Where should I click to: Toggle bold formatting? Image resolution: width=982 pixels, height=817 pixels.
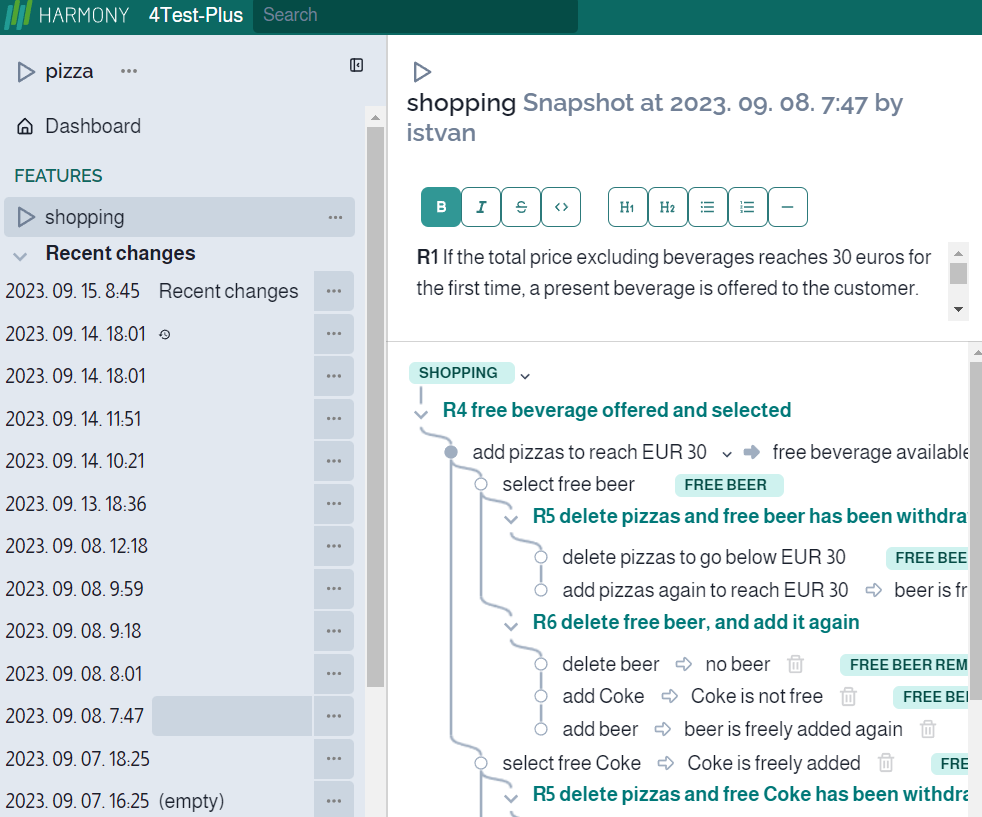pyautogui.click(x=441, y=207)
